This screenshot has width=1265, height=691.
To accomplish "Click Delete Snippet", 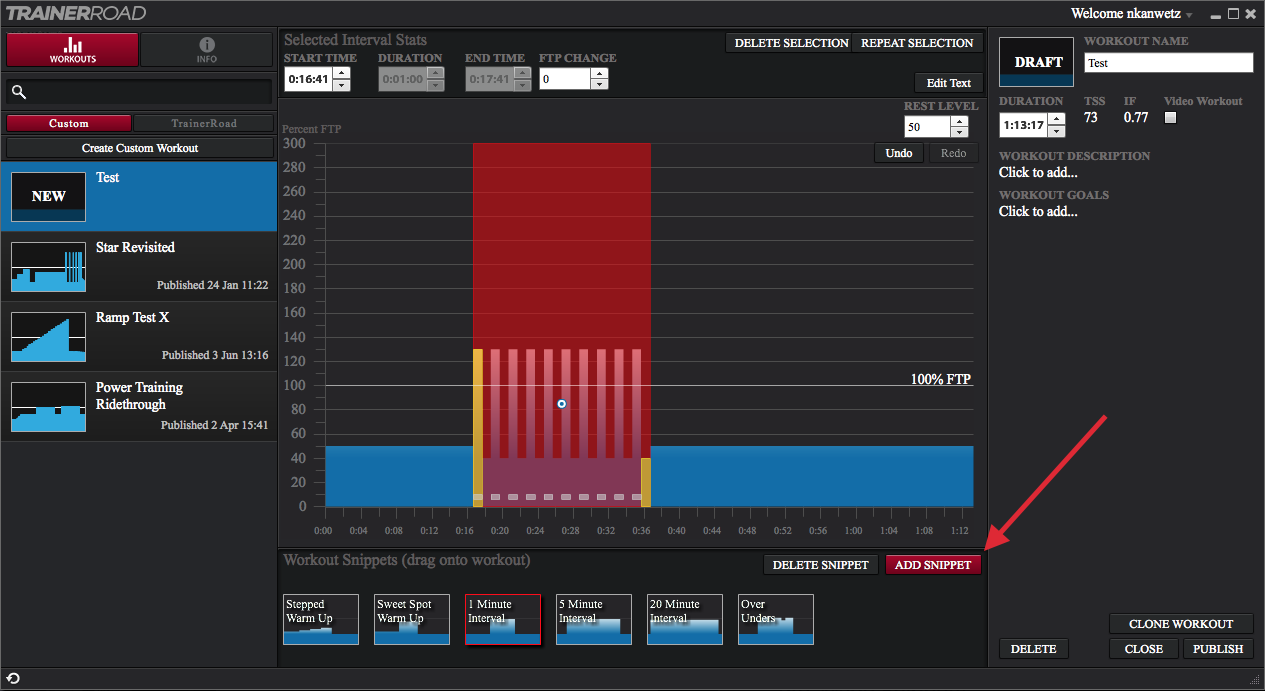I will pos(822,565).
